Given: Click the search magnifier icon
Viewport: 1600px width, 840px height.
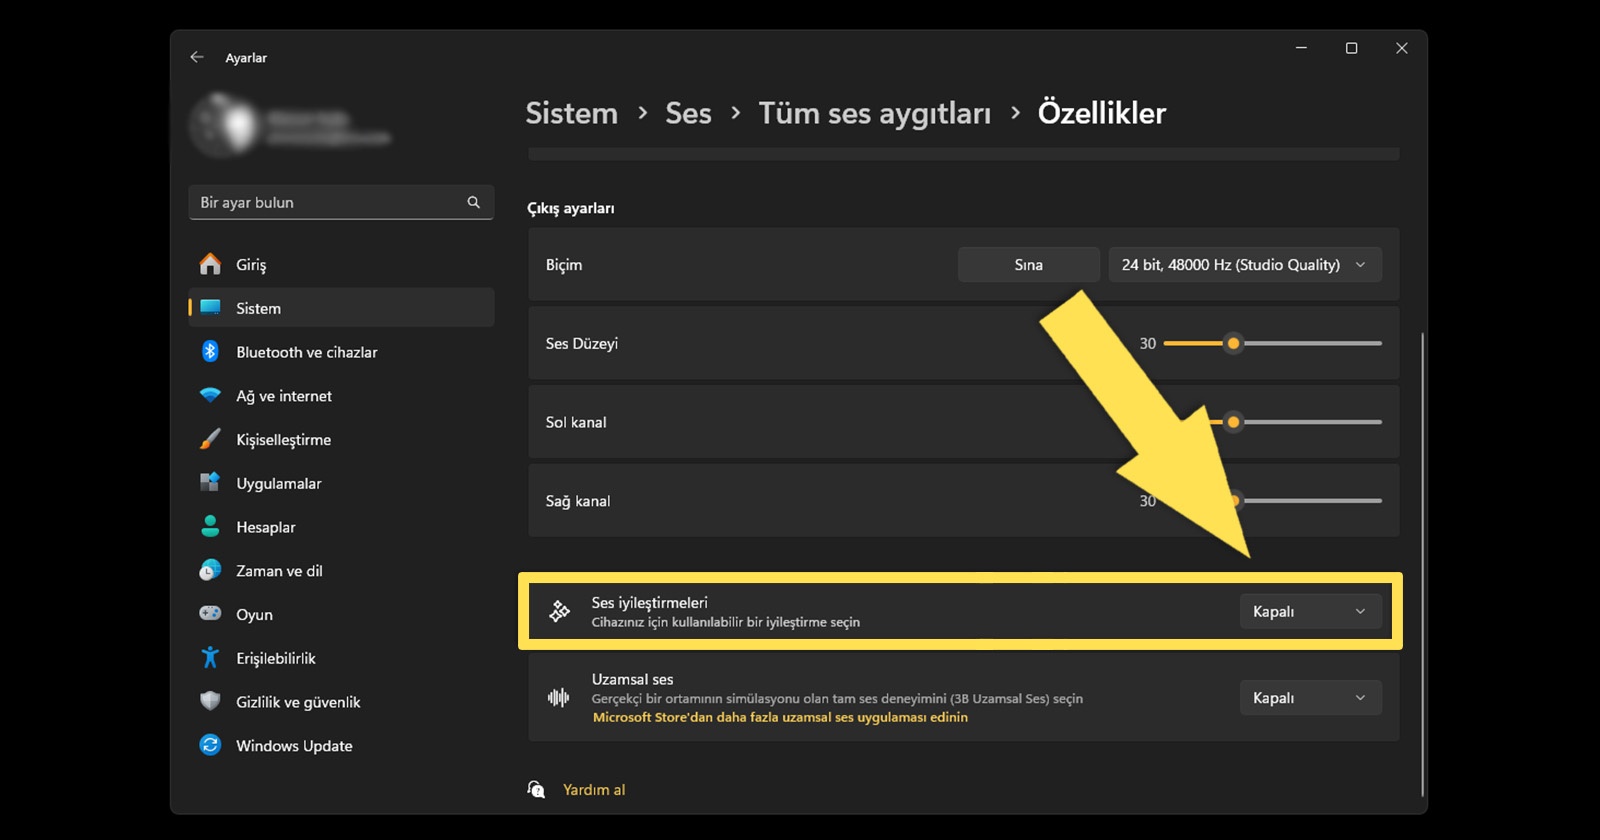Looking at the screenshot, I should click(x=473, y=202).
